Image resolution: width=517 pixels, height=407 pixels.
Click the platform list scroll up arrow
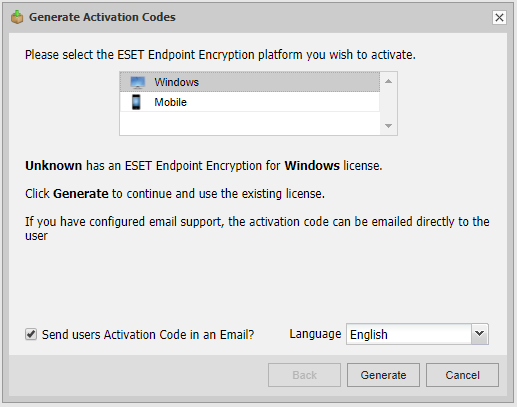pos(388,81)
